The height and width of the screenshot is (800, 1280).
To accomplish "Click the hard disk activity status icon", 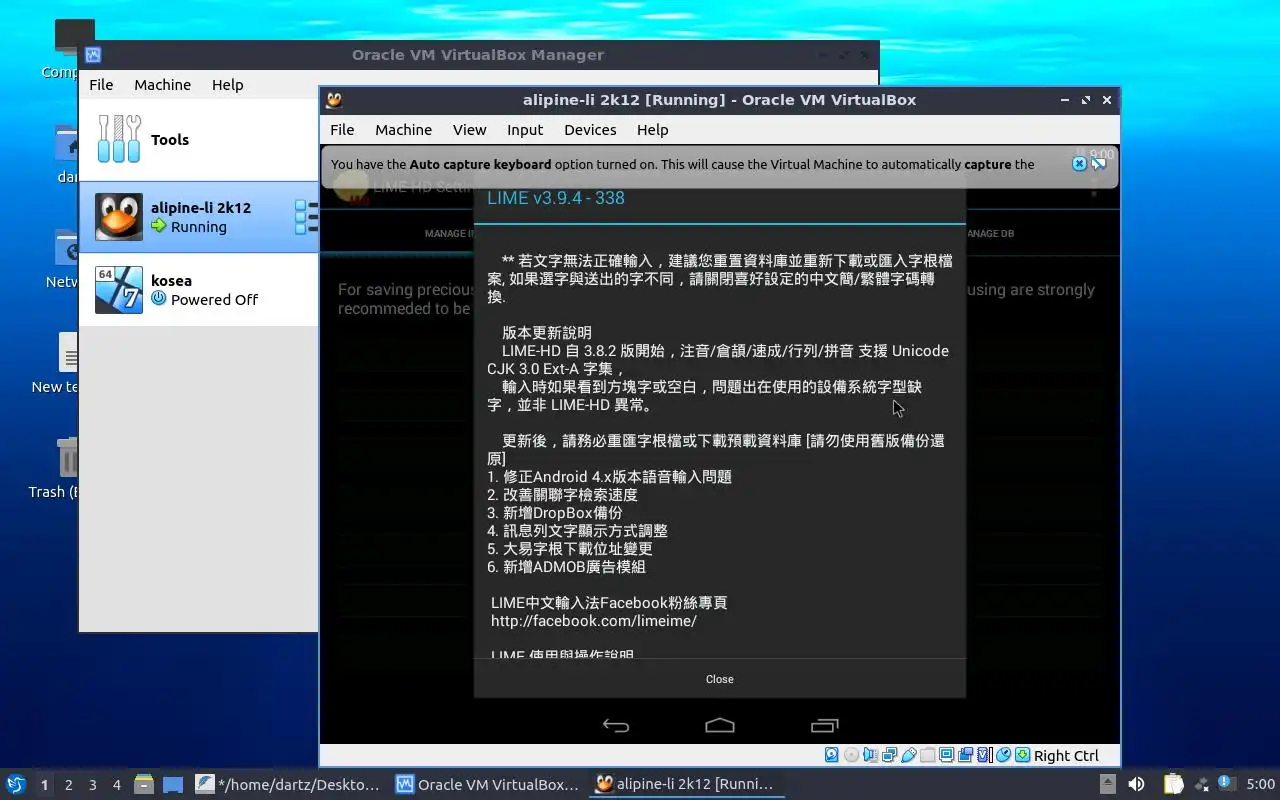I will coord(832,755).
